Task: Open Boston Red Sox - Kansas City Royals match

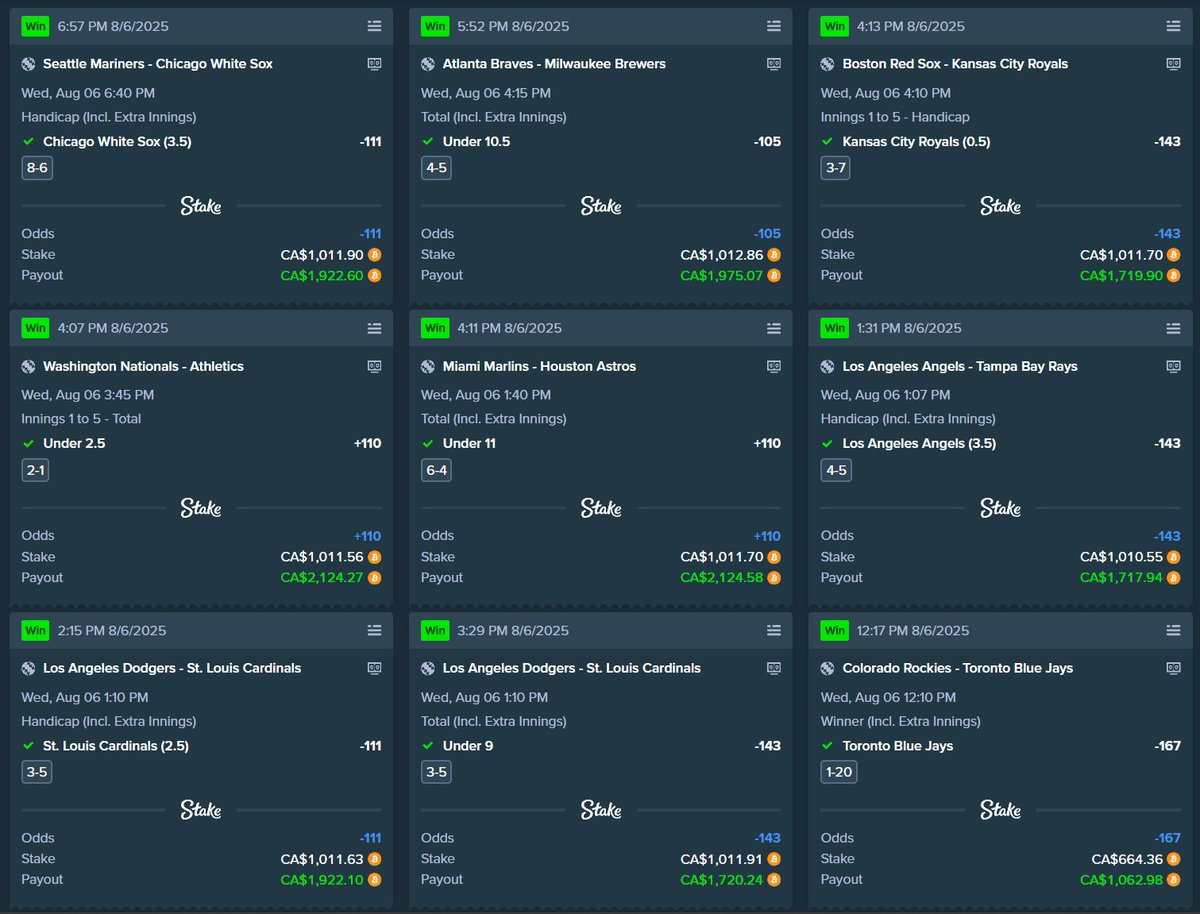Action: (x=955, y=64)
